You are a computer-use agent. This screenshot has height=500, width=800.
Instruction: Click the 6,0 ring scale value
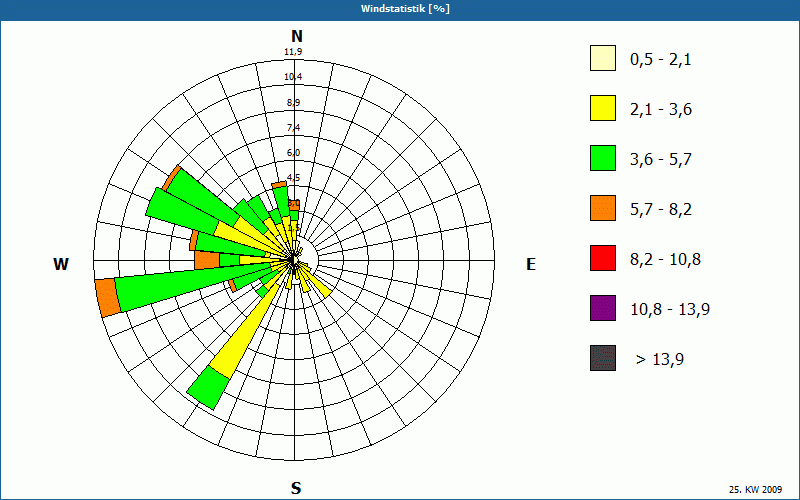tap(293, 153)
